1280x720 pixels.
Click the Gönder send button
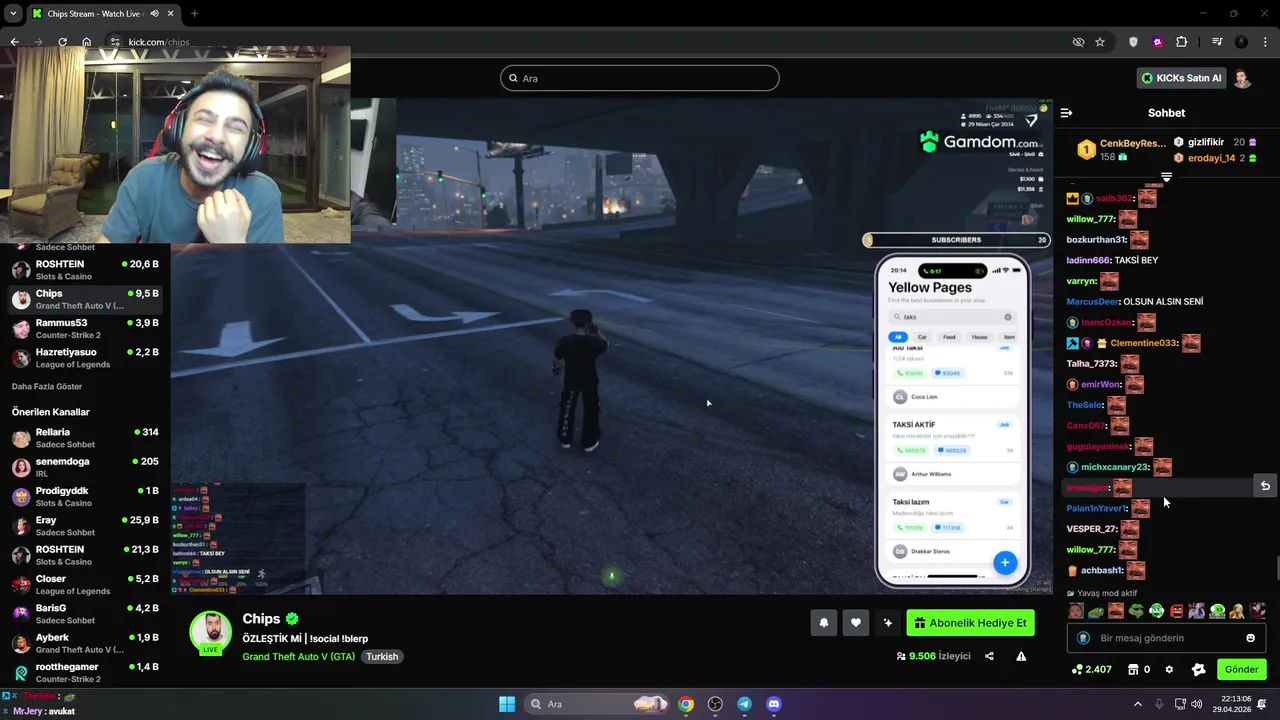[1241, 670]
